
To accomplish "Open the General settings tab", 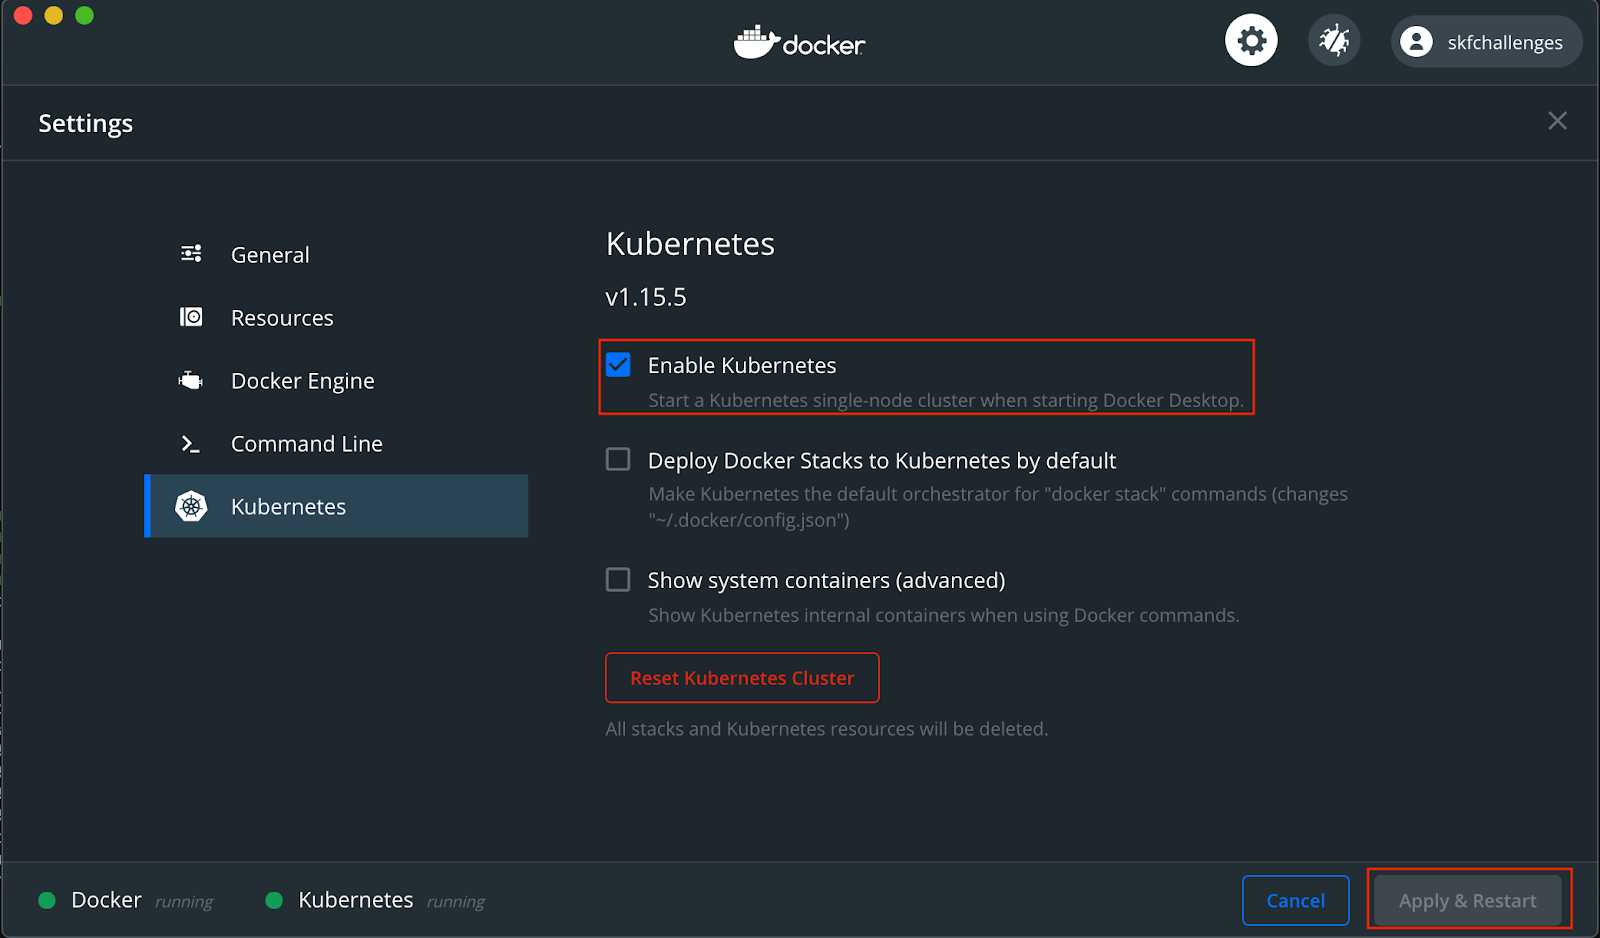I will 336,254.
